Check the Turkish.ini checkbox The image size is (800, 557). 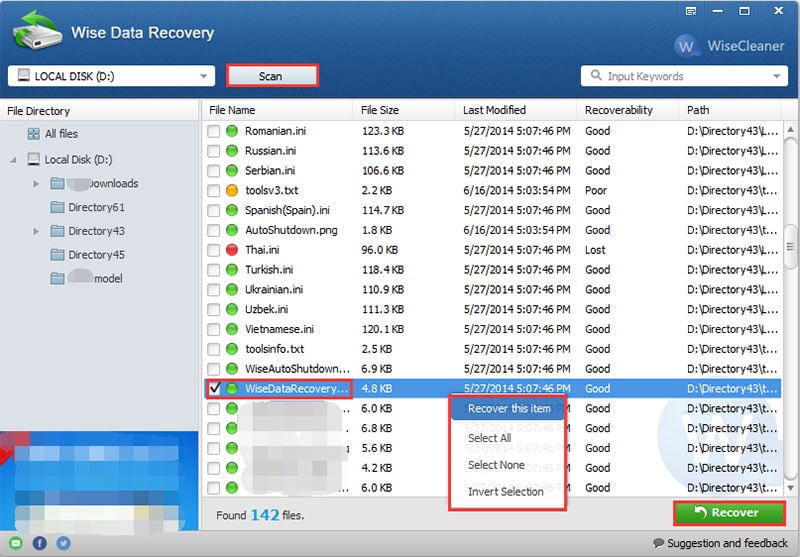213,270
